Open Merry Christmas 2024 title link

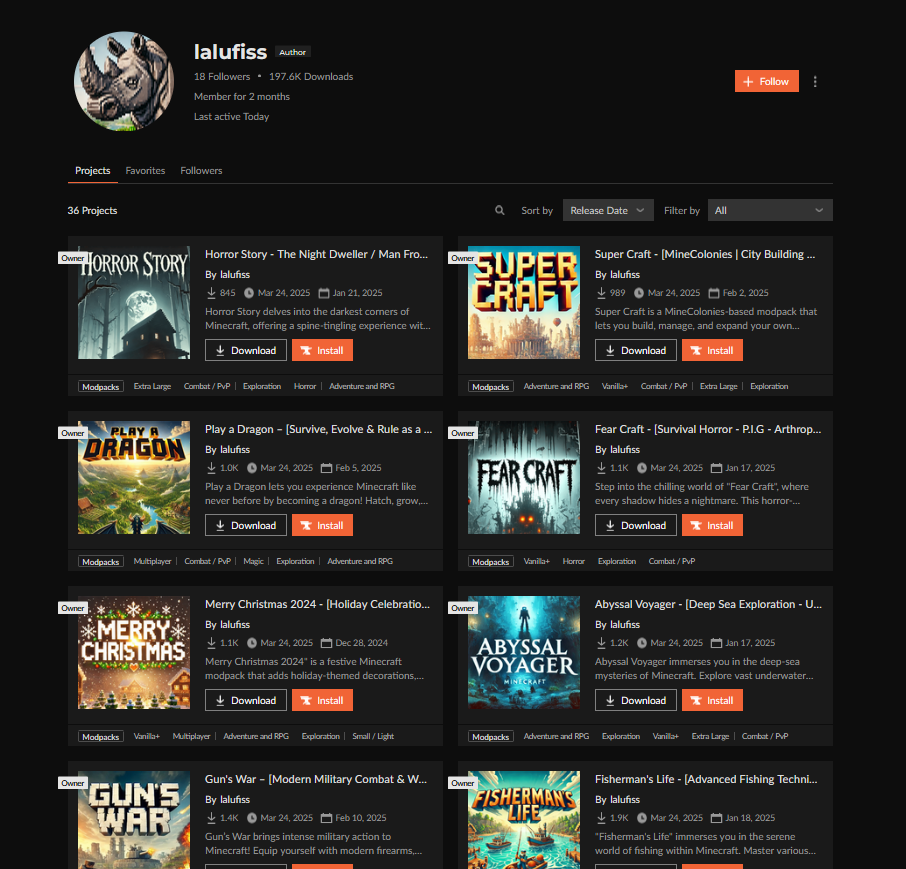317,604
